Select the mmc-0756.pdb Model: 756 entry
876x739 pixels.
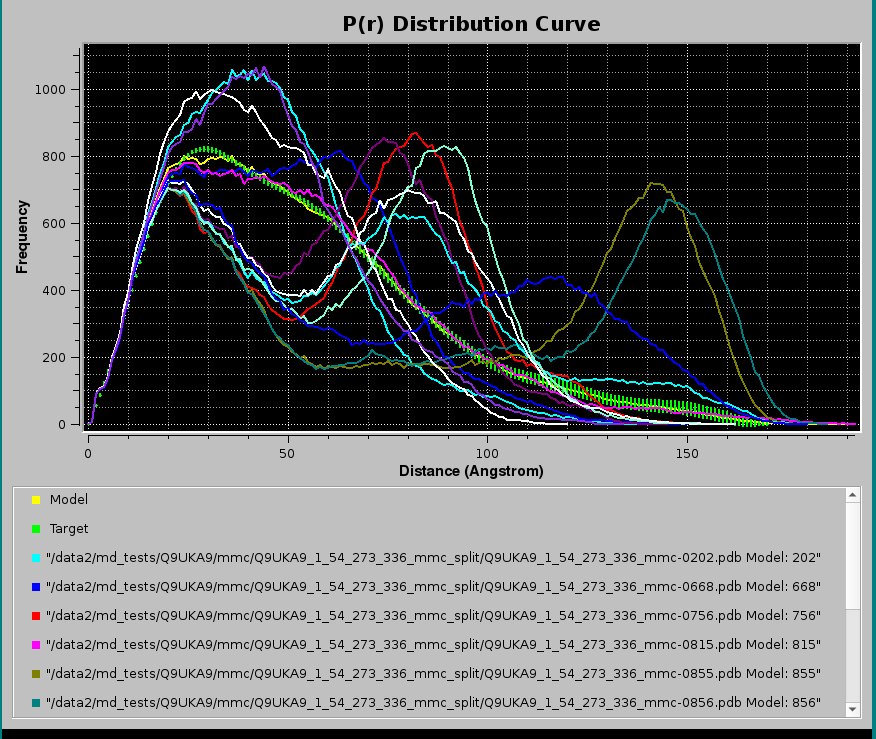click(x=435, y=616)
